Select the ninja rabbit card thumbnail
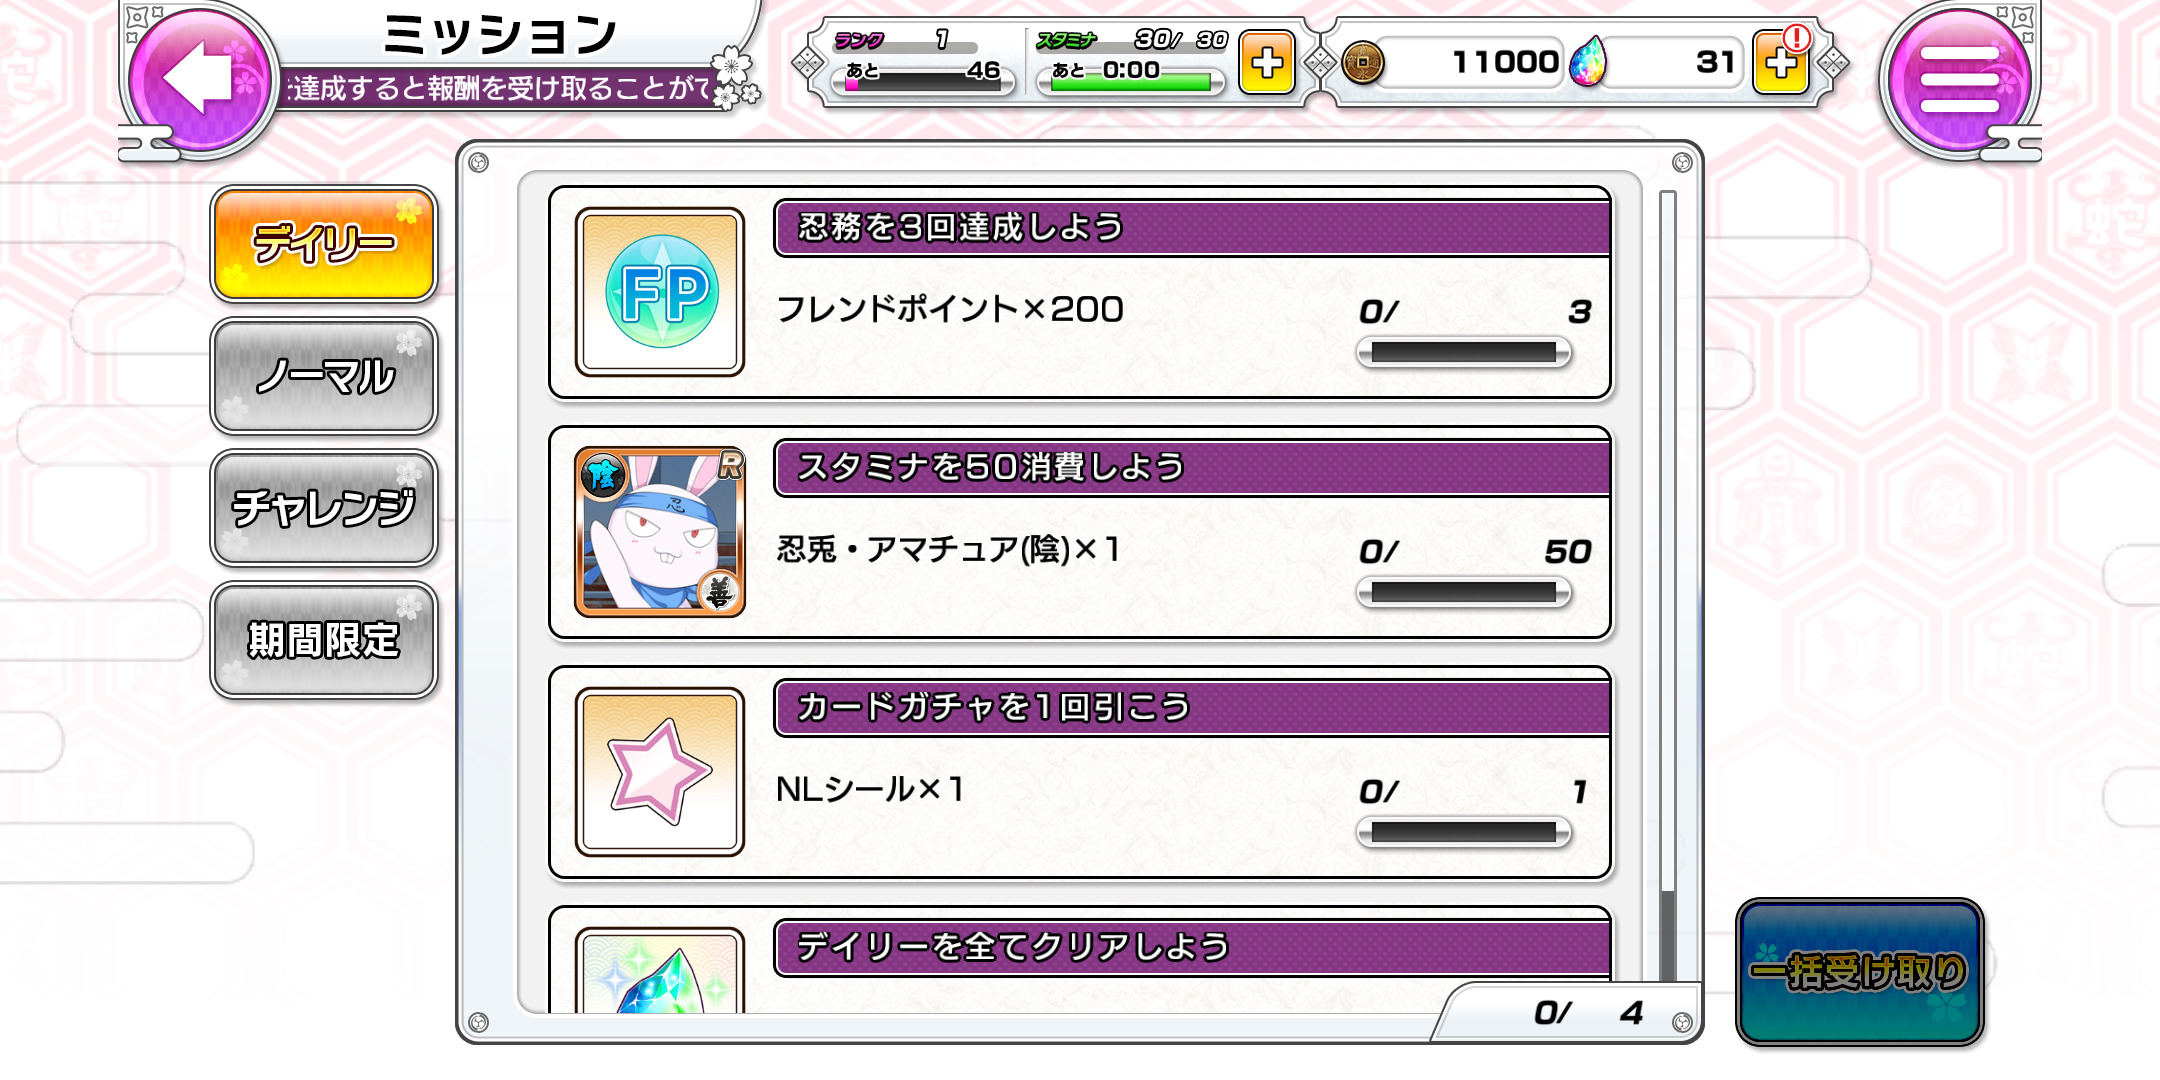Image resolution: width=2160 pixels, height=1080 pixels. pyautogui.click(x=660, y=532)
